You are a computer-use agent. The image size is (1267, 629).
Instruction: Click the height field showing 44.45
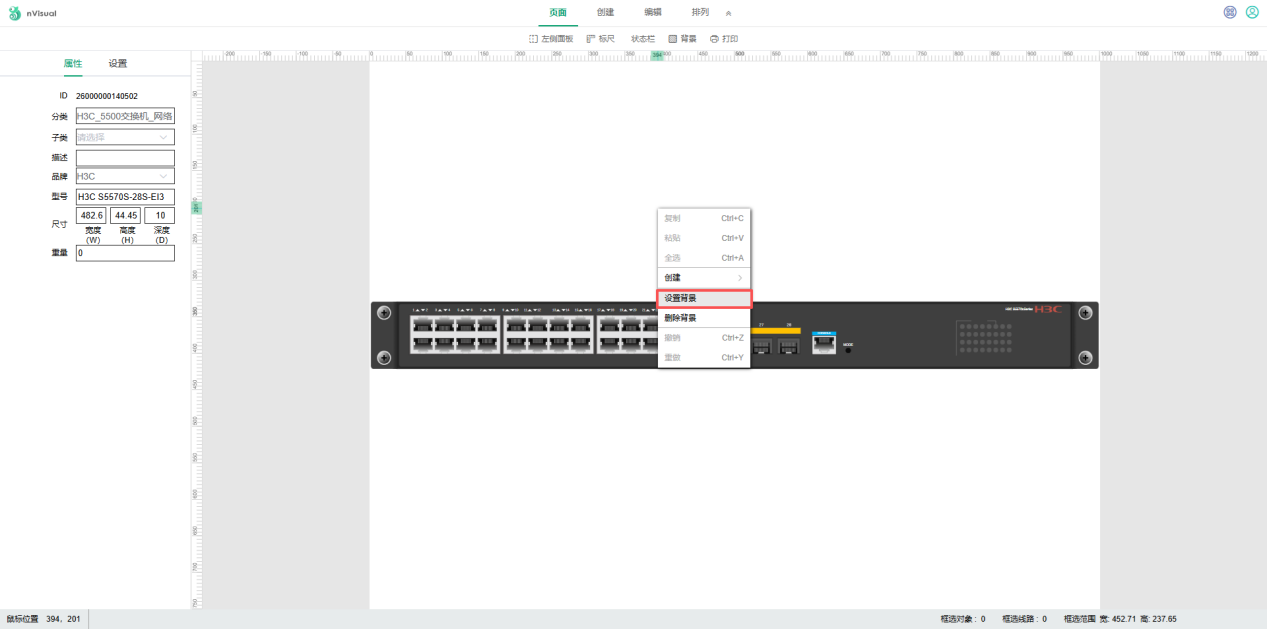[x=125, y=215]
